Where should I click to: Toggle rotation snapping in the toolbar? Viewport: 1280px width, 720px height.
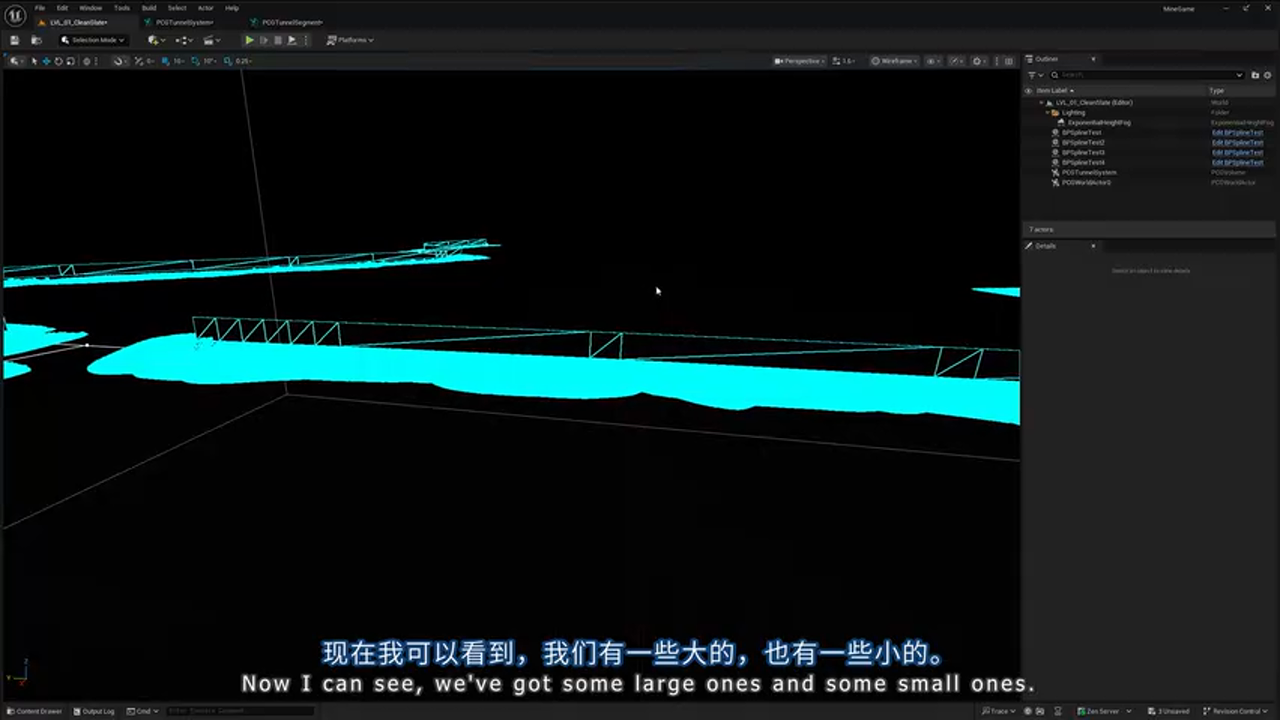[x=197, y=61]
